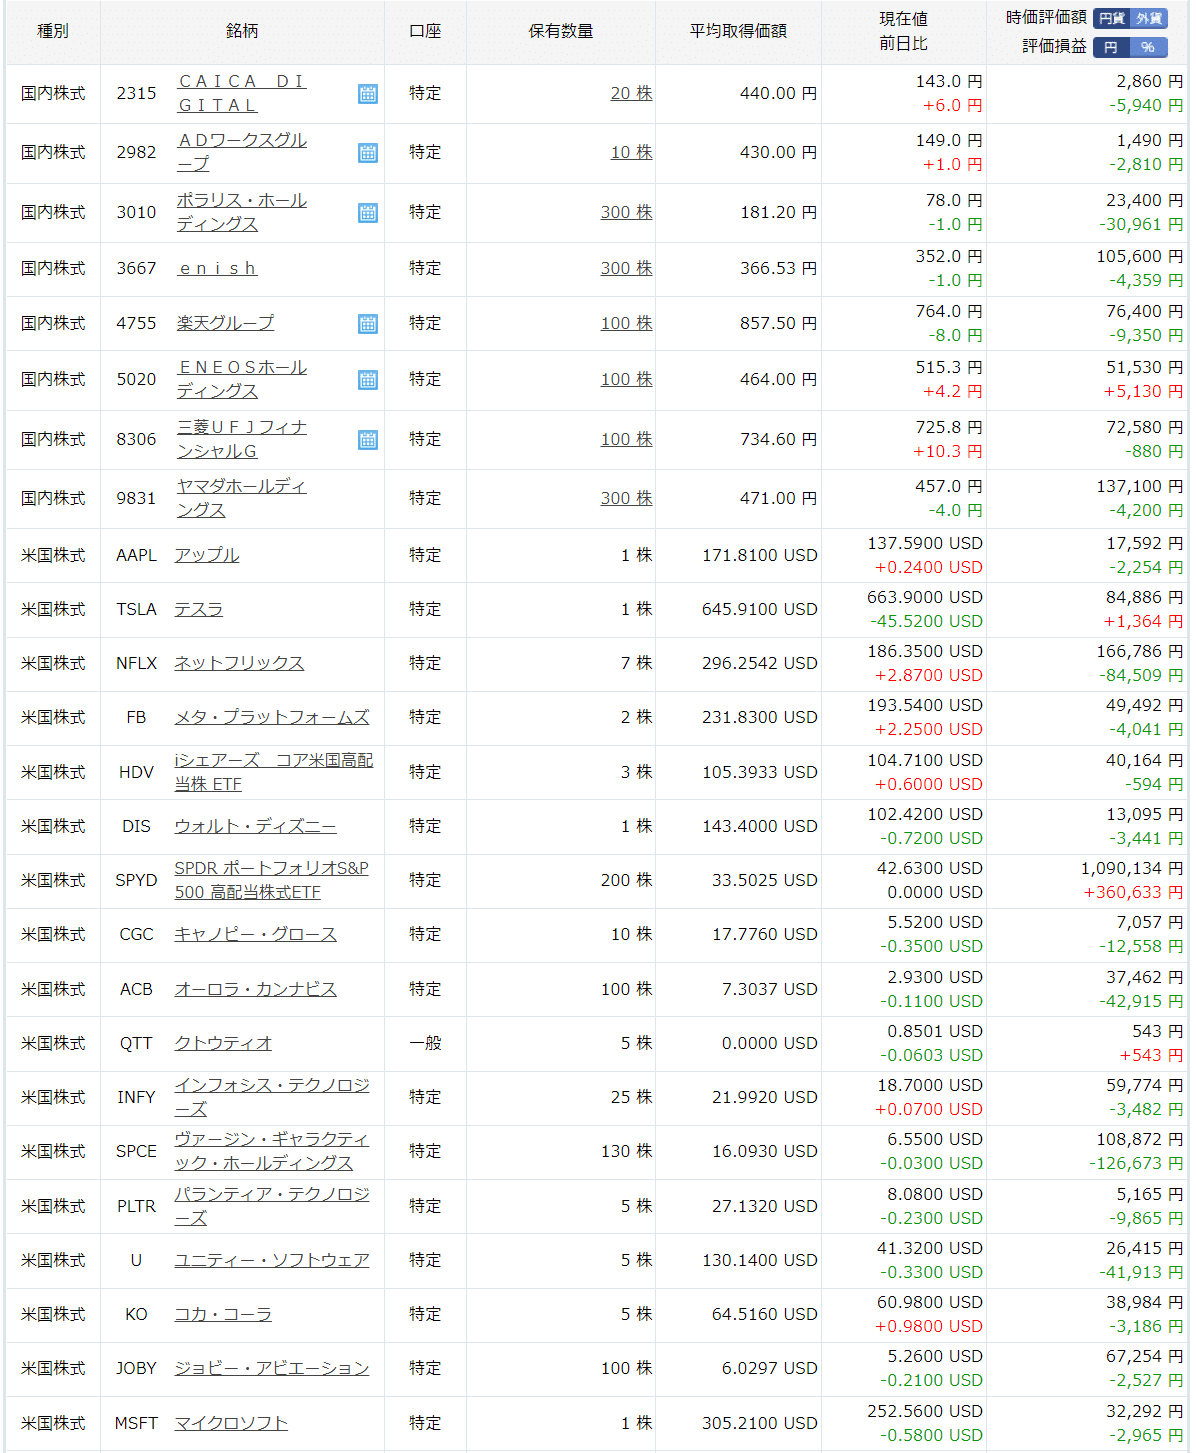1196x1453 pixels.
Task: Switch valuation display to 外貨
Action: pyautogui.click(x=1149, y=18)
